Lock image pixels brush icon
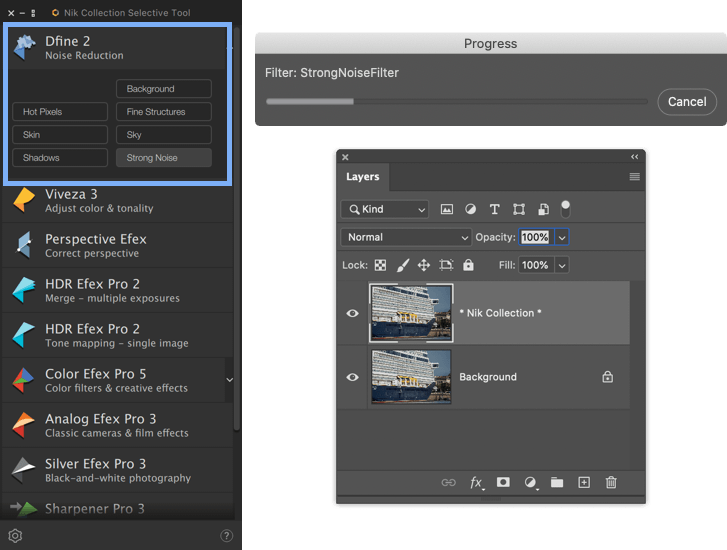Image resolution: width=727 pixels, height=550 pixels. 403,265
